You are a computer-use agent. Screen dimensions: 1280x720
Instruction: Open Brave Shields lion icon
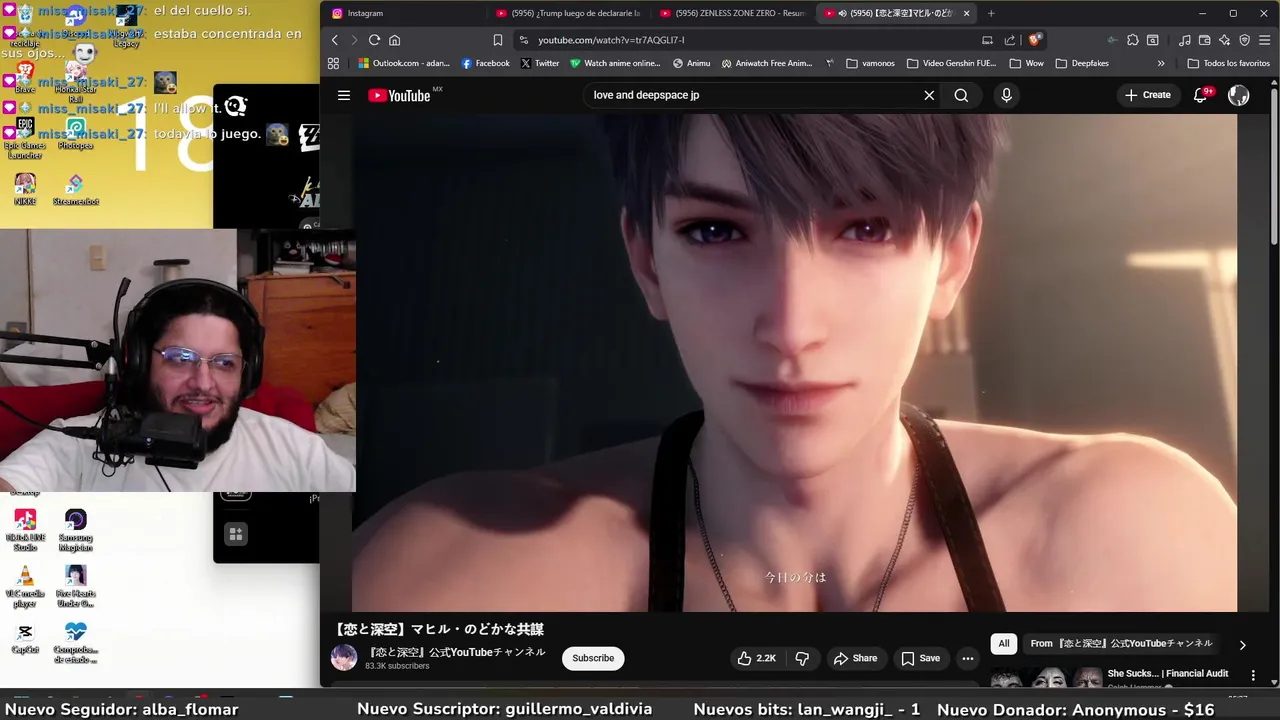(1035, 40)
